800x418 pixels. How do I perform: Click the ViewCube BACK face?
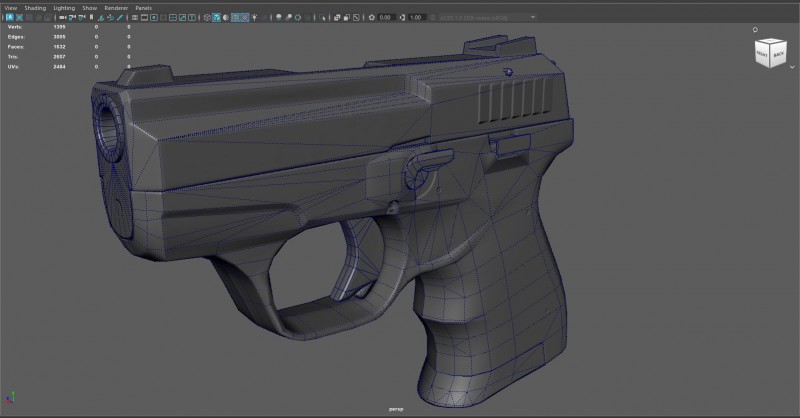coord(778,55)
